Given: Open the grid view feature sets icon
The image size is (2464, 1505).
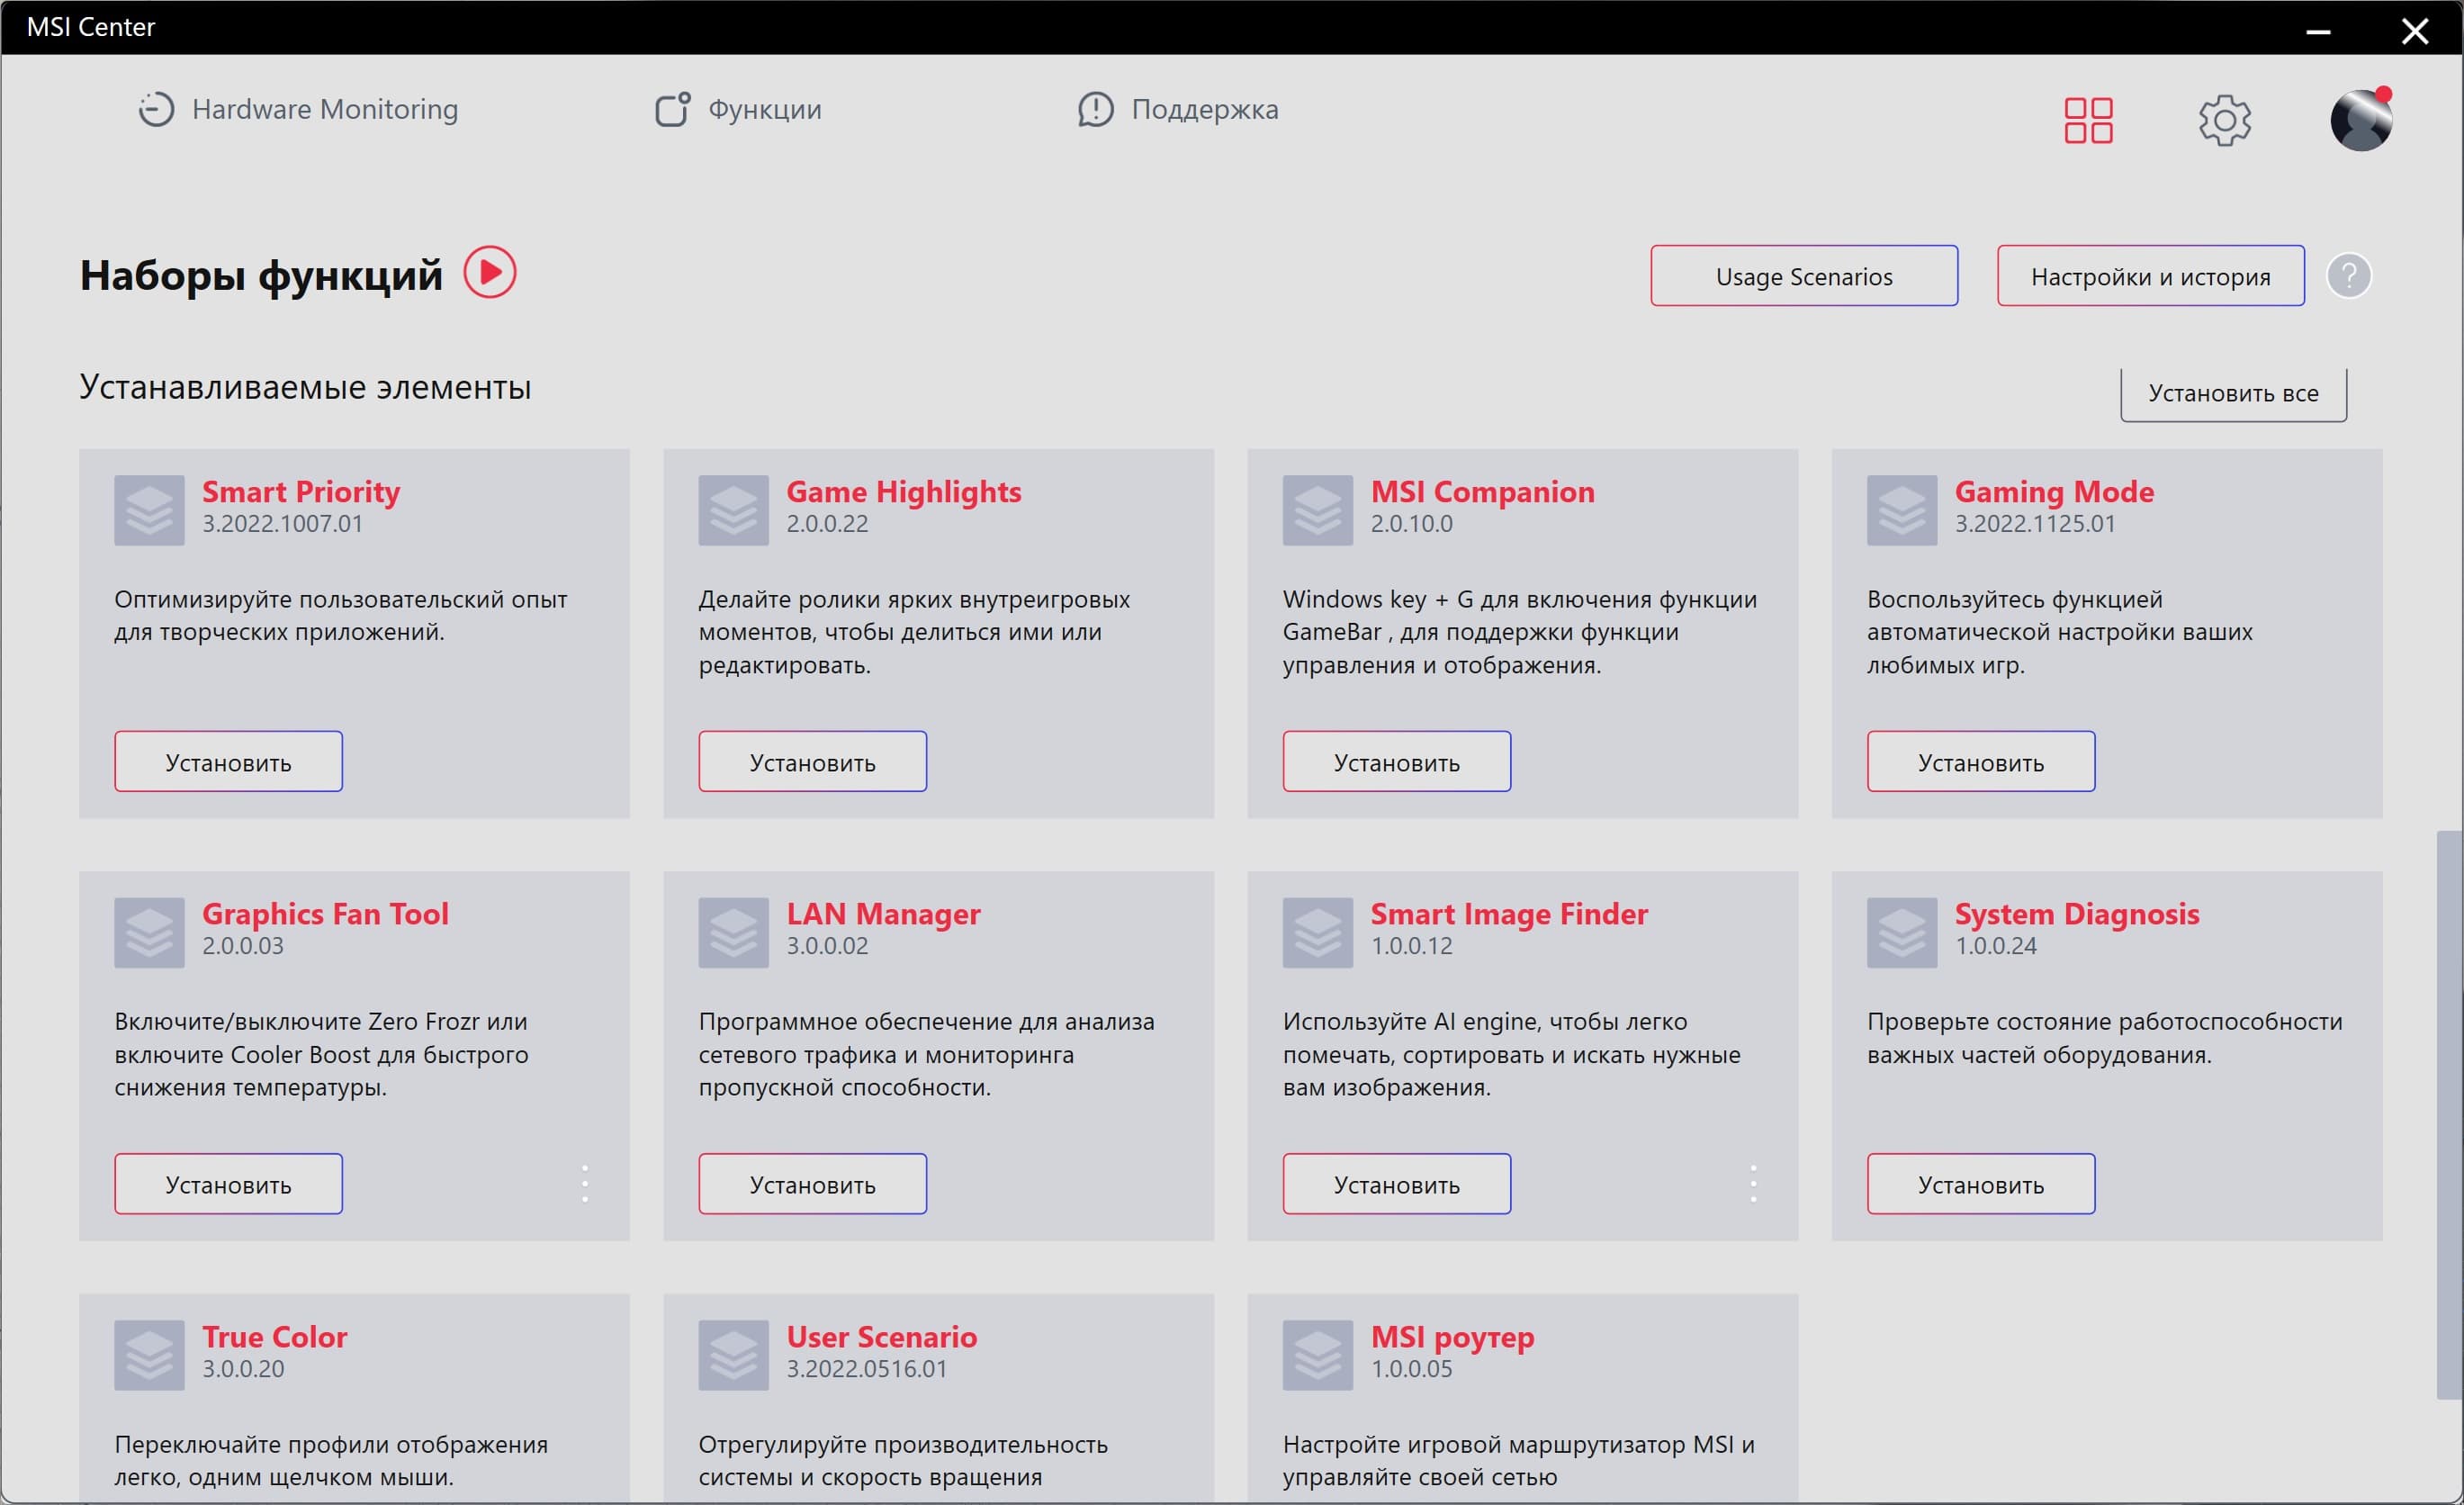Looking at the screenshot, I should (2088, 121).
